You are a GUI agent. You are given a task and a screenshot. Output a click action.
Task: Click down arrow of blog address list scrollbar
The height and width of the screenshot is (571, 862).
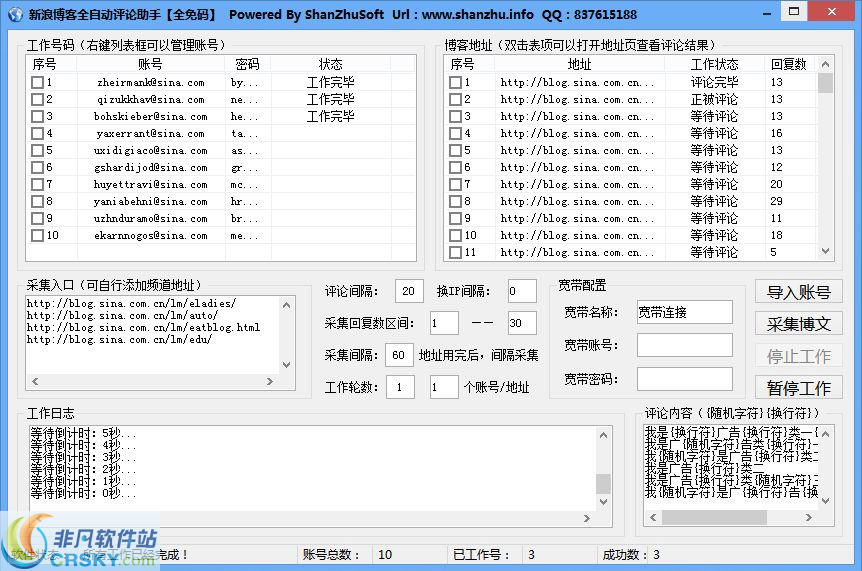tap(825, 251)
